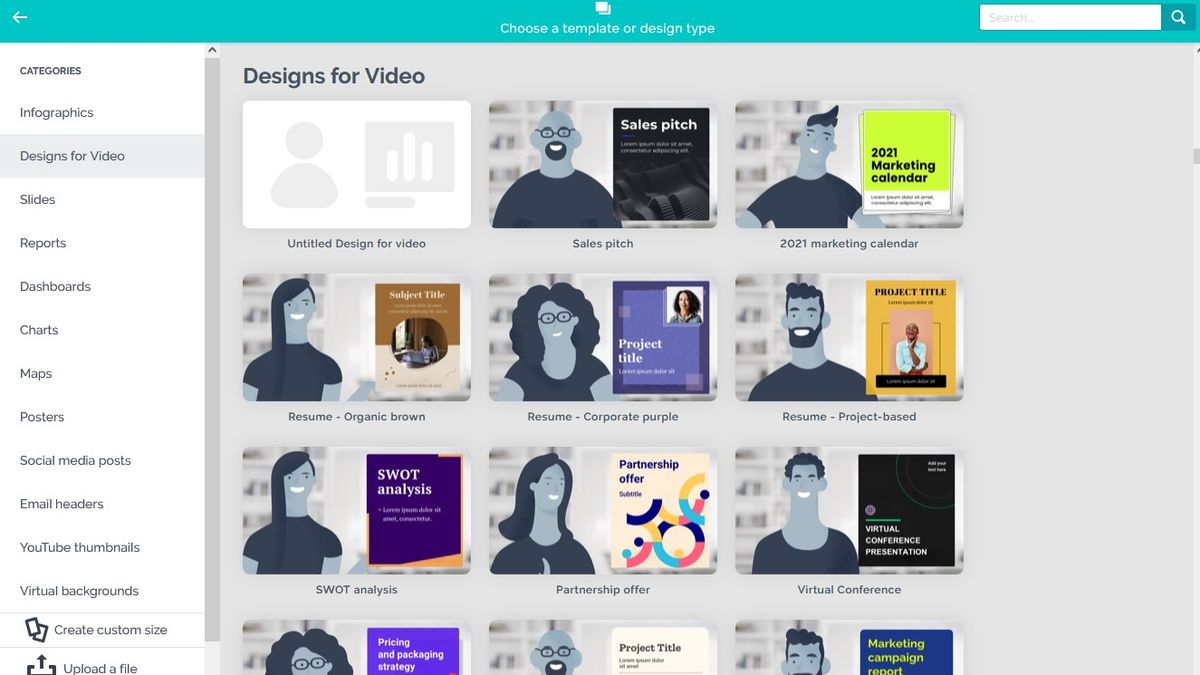The width and height of the screenshot is (1200, 675).
Task: Open the Reports category
Action: [42, 242]
